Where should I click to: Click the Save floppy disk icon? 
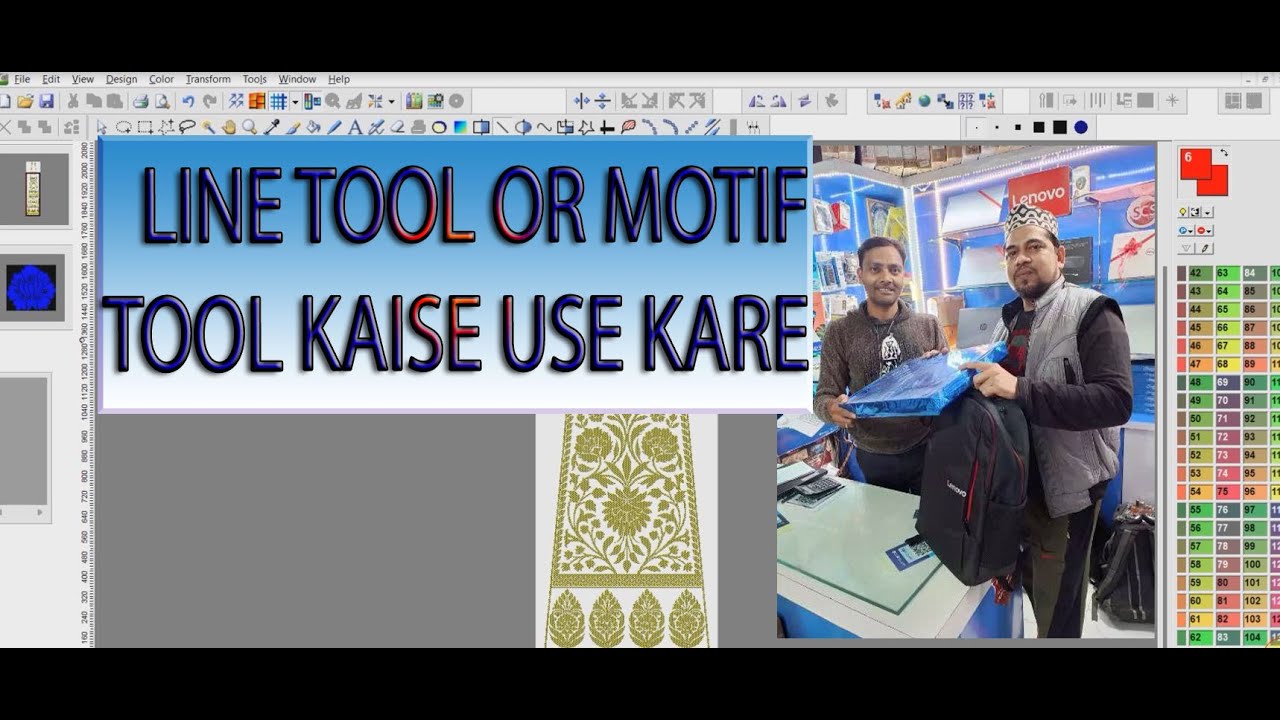46,101
